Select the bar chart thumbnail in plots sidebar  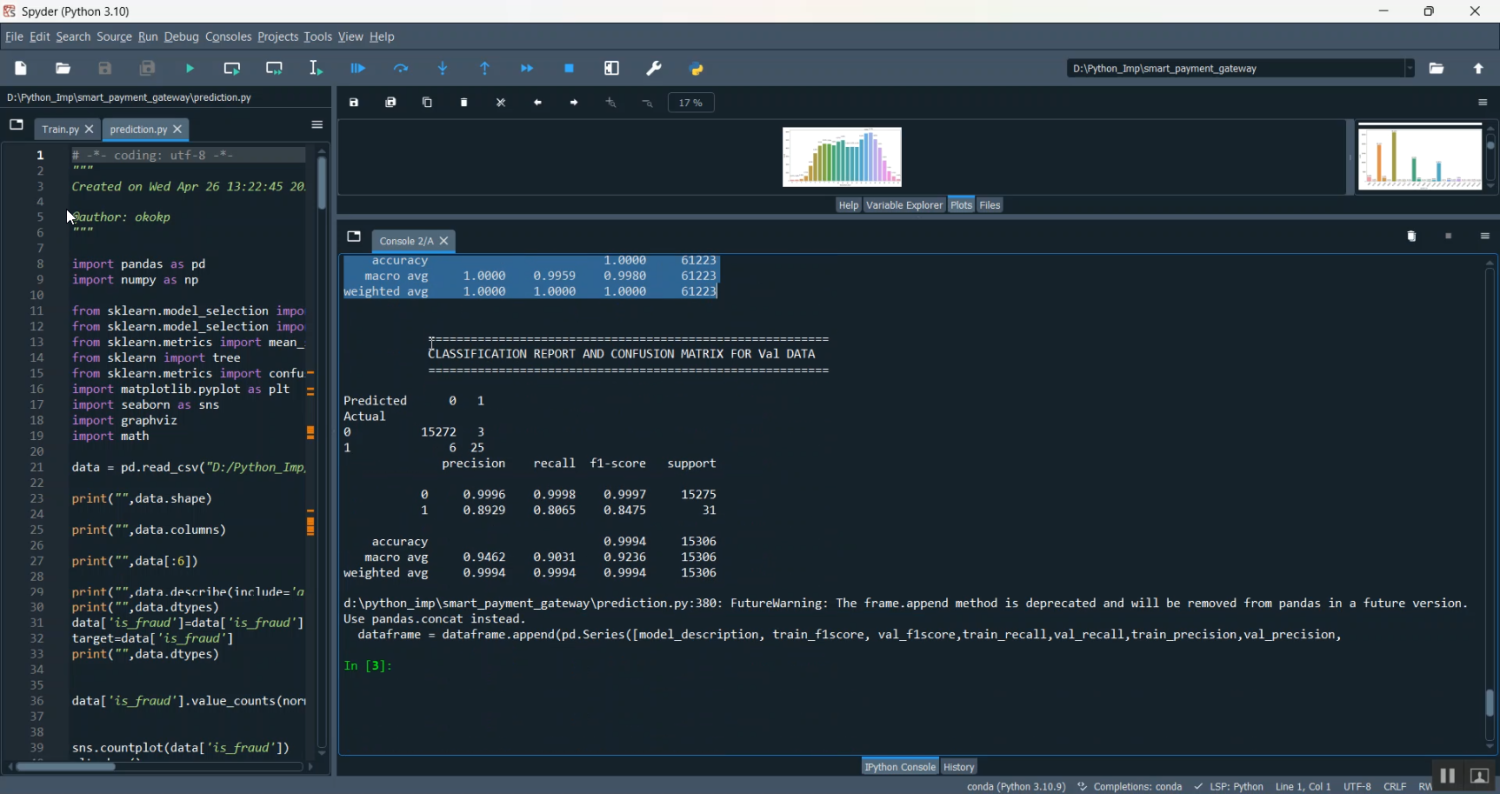pos(1419,158)
